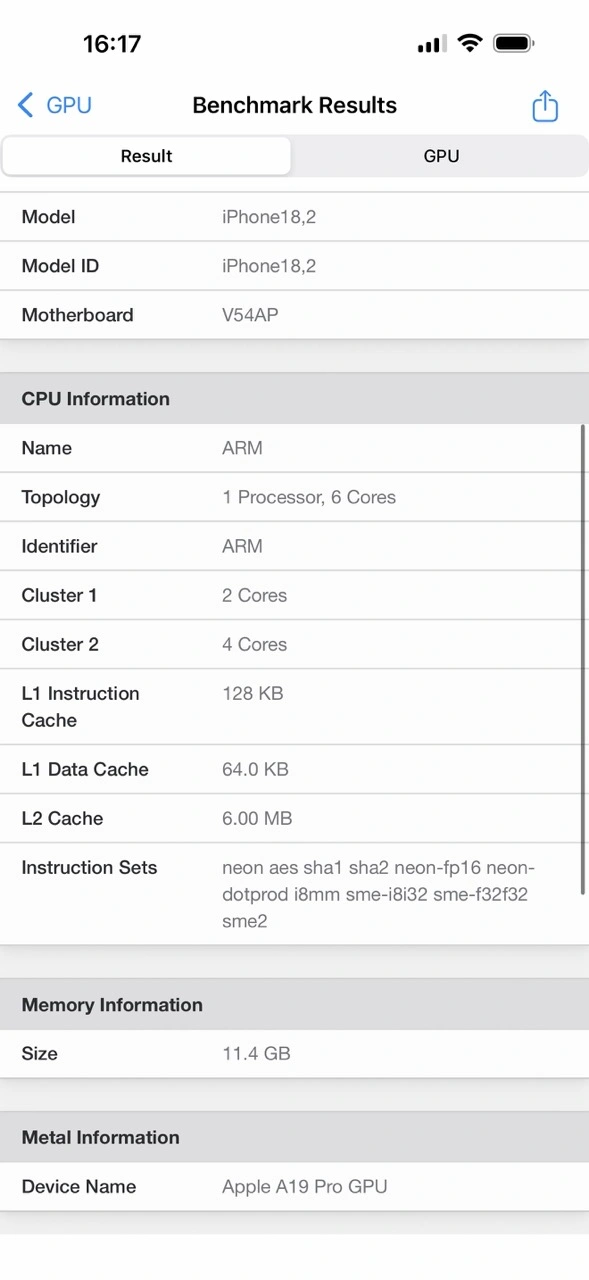Select the Topology row listing 6 Cores
The image size is (589, 1280).
(x=294, y=497)
